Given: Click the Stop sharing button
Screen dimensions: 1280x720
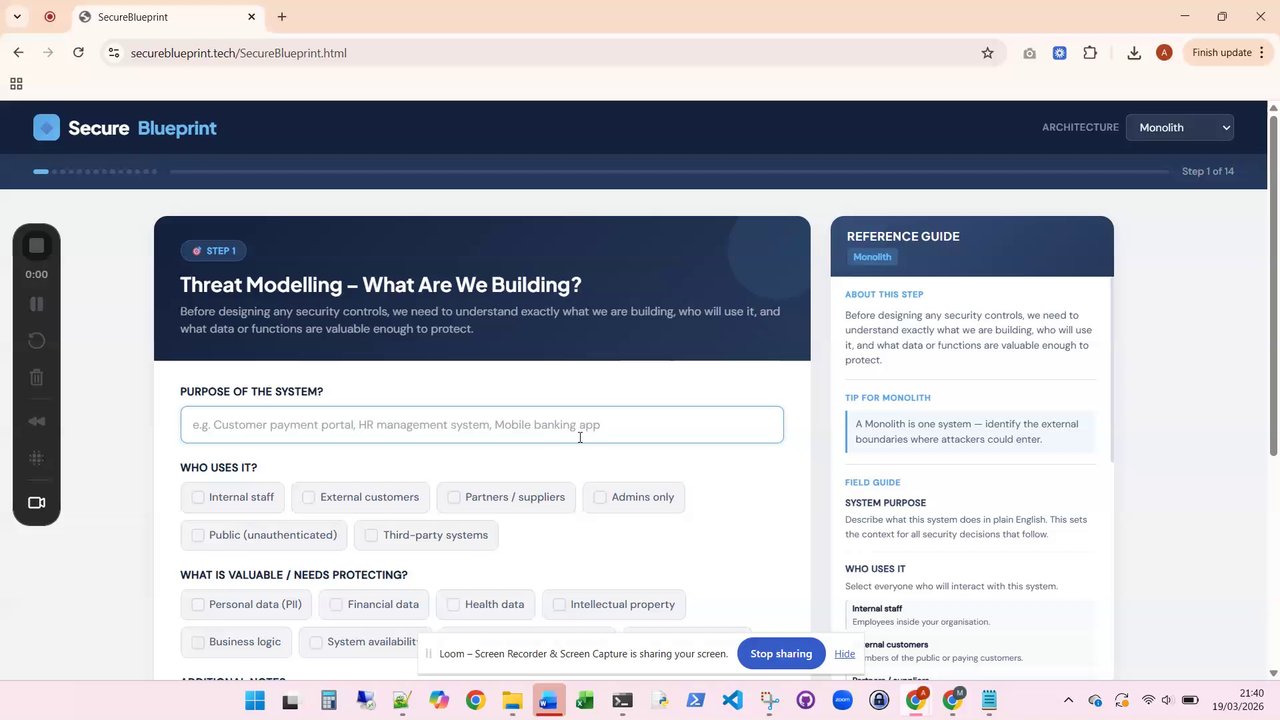Looking at the screenshot, I should tap(781, 654).
